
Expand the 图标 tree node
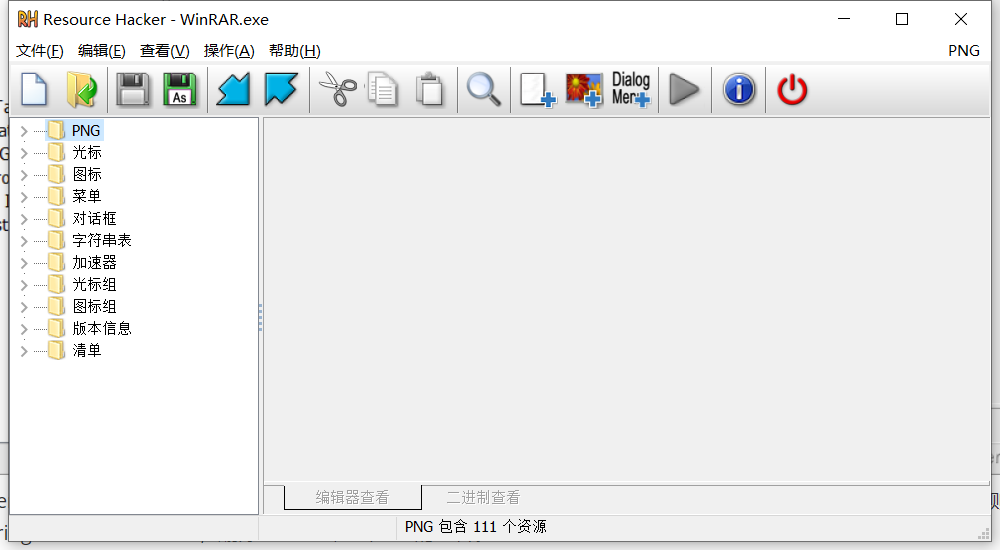click(24, 175)
